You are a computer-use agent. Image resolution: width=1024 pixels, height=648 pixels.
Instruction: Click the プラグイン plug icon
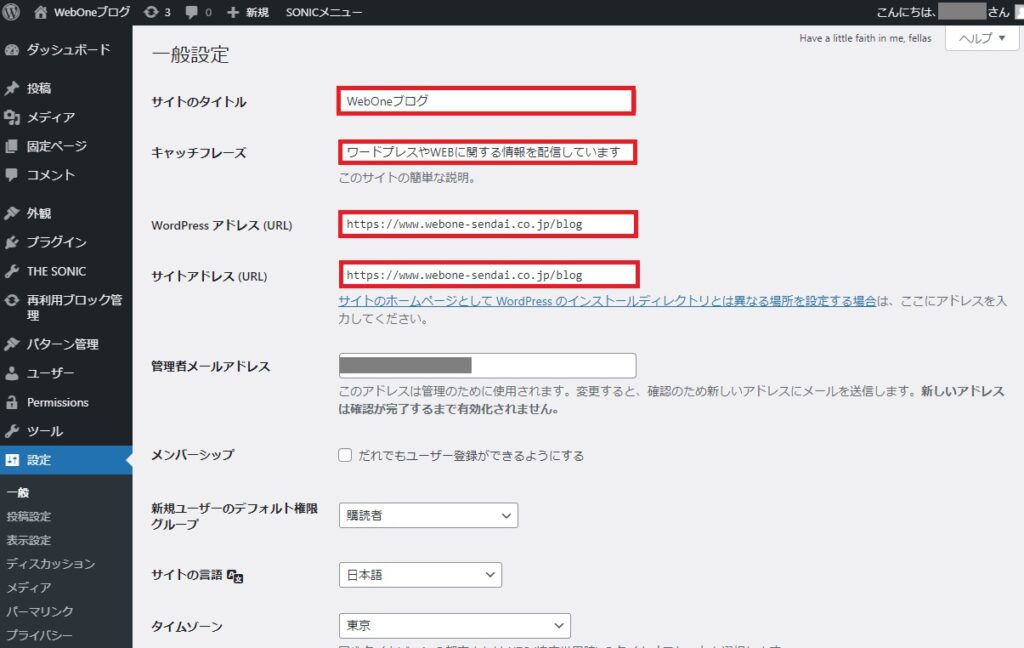point(12,242)
